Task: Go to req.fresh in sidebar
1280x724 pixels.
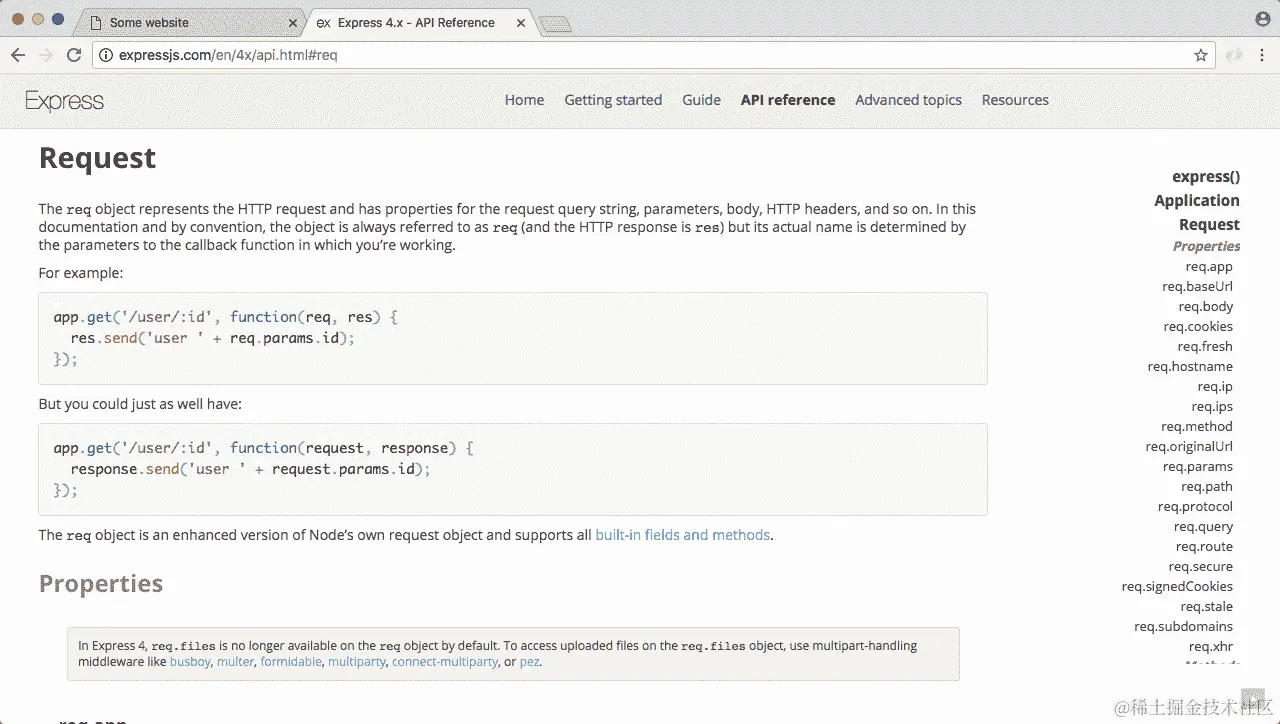Action: (x=1205, y=347)
